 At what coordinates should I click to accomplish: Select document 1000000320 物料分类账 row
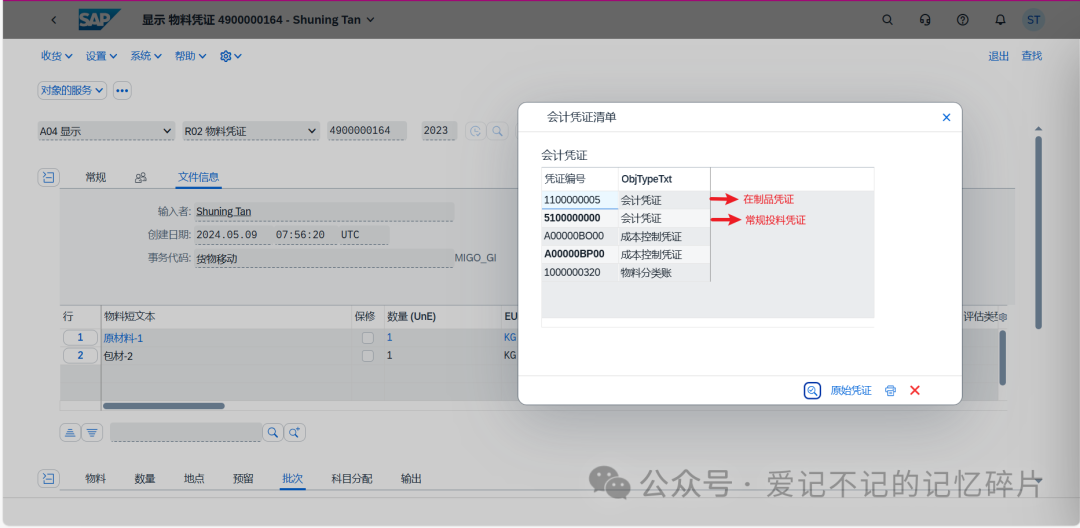coord(626,272)
